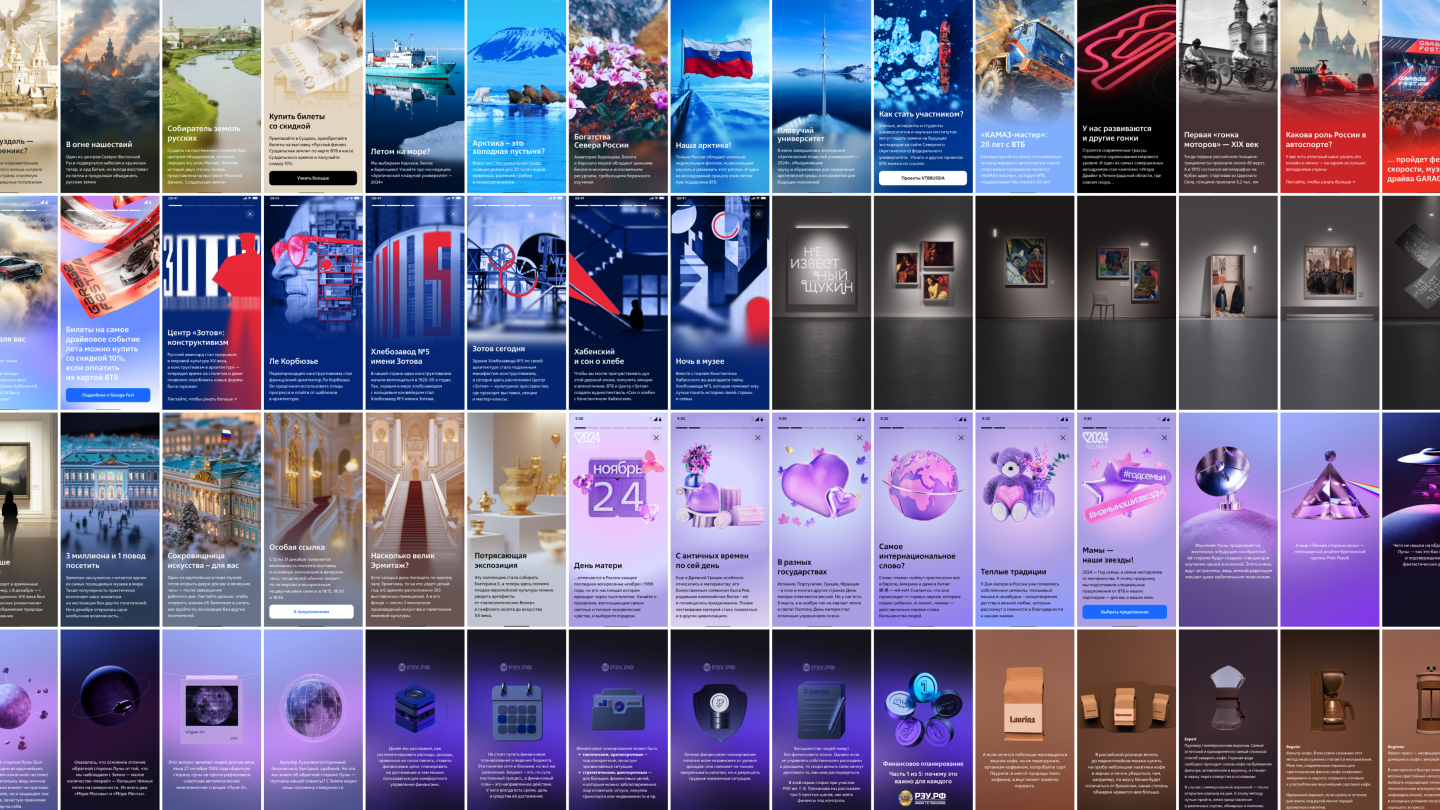The image size is (1440, 810).
Task: Close the «Мамы — наши звезды!» story
Action: [1164, 438]
